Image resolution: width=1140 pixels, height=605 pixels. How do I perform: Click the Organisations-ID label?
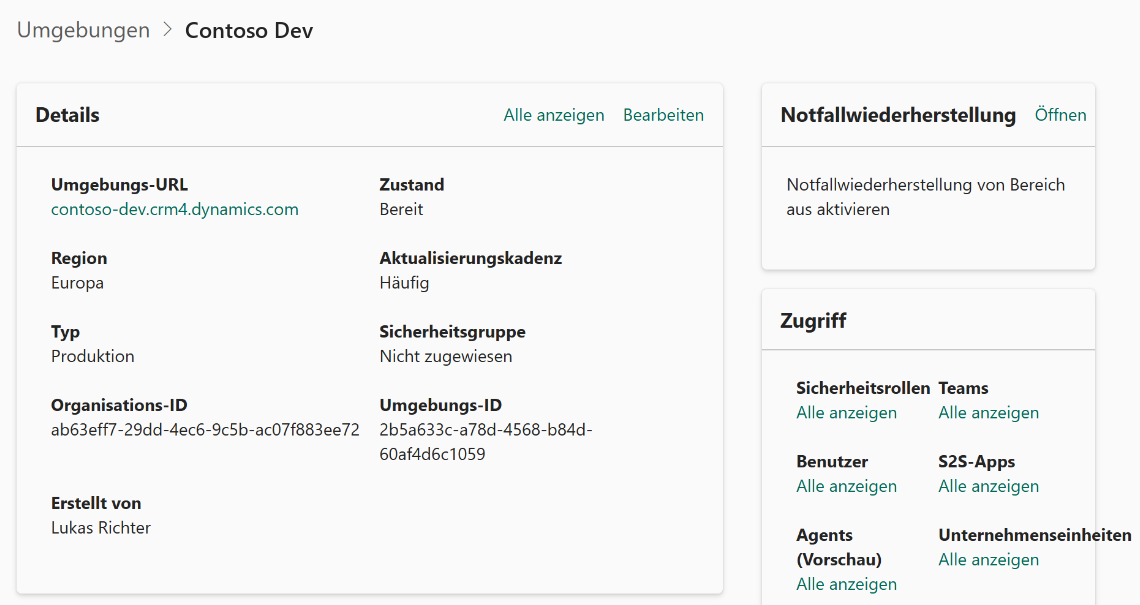tap(119, 405)
